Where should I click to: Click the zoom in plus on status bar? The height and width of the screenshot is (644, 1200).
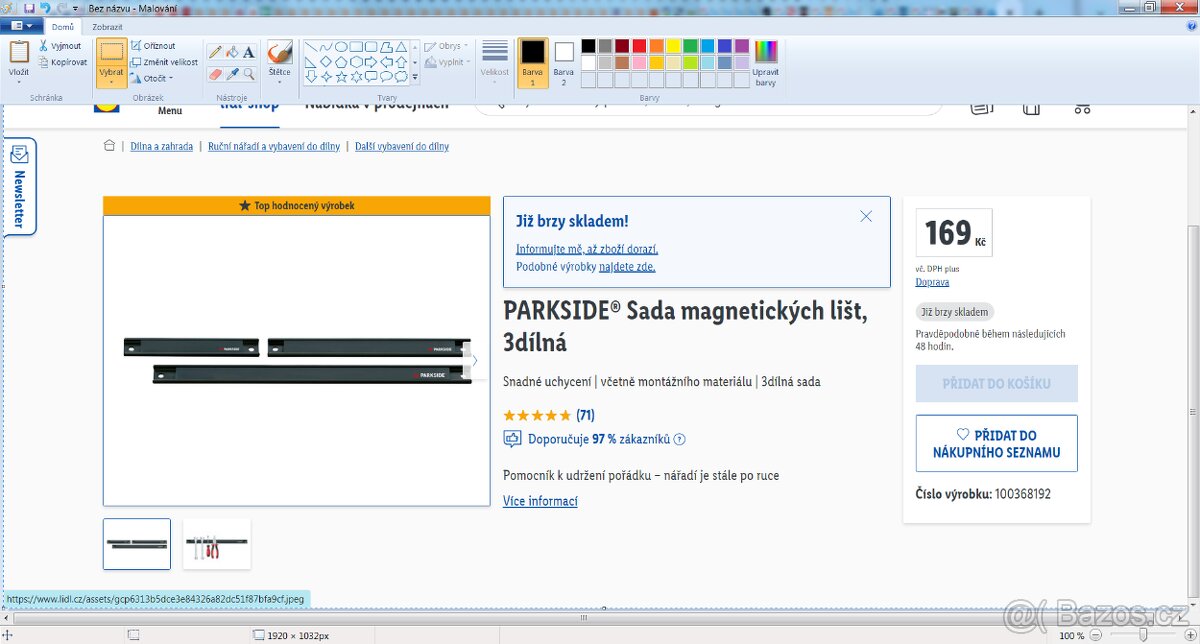coord(1188,635)
